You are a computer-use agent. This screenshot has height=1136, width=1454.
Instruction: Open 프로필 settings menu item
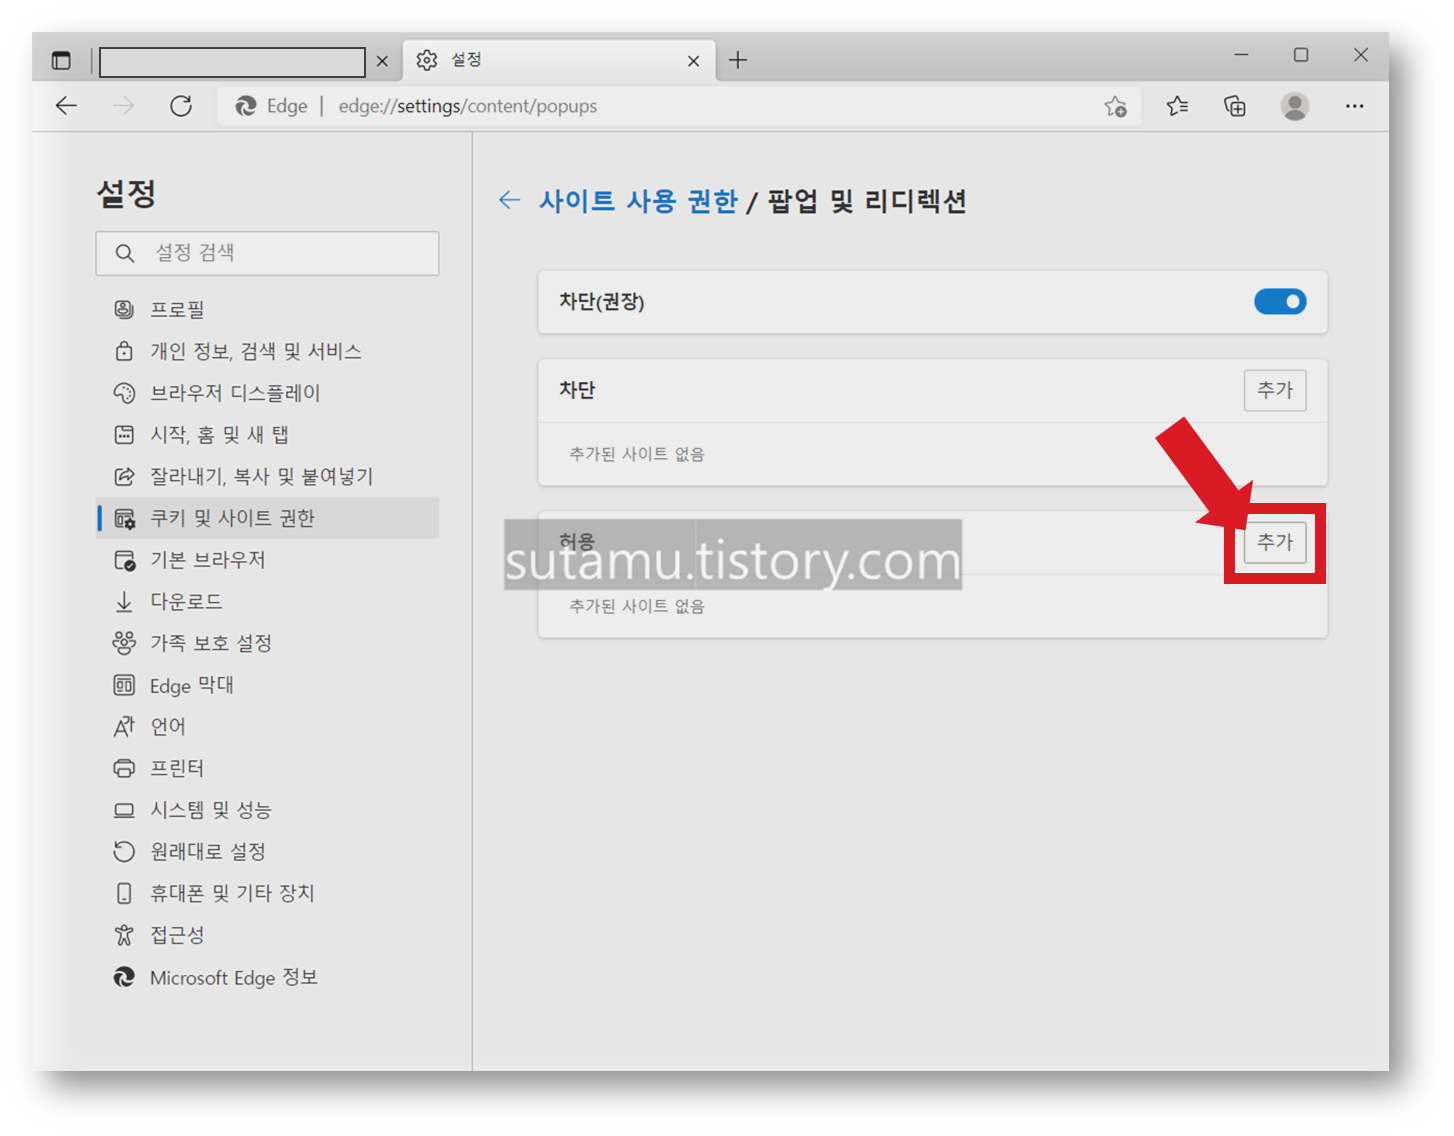click(x=267, y=310)
